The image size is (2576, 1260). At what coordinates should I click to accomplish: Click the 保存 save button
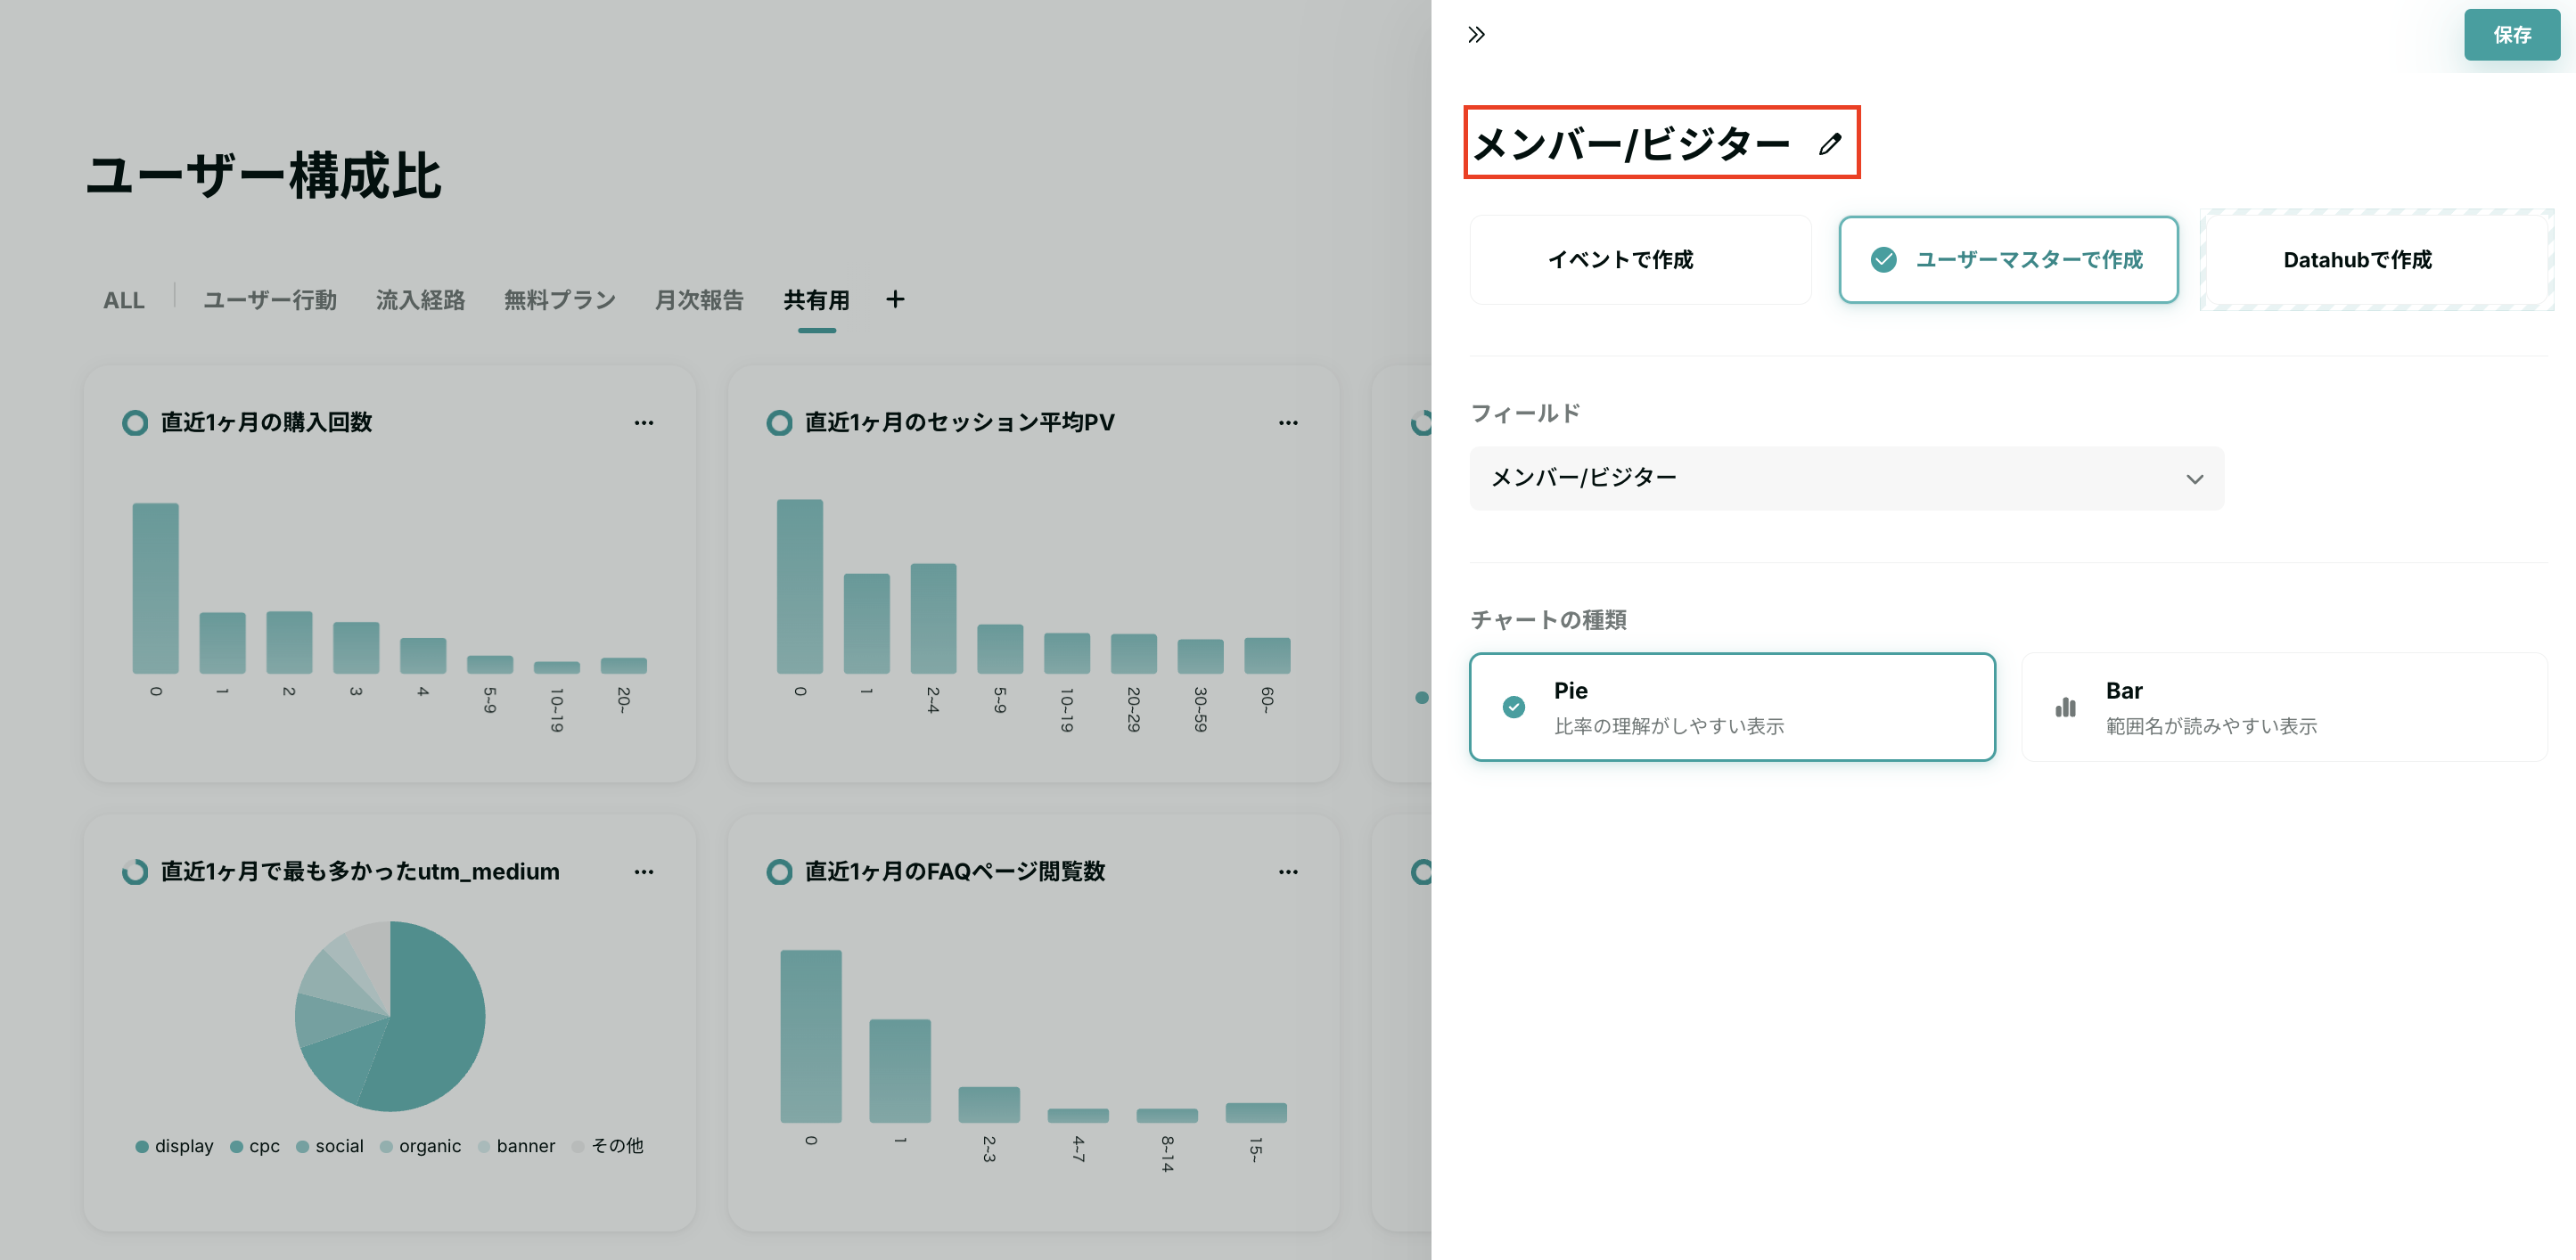click(x=2511, y=35)
